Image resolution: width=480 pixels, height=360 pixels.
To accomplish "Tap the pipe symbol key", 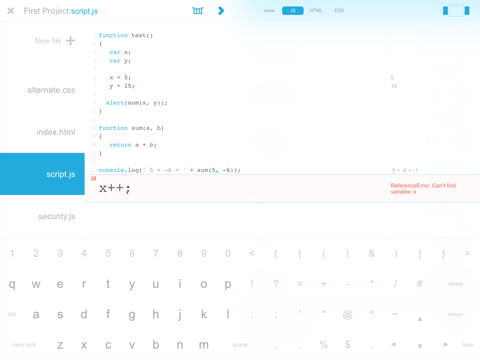I will (347, 254).
